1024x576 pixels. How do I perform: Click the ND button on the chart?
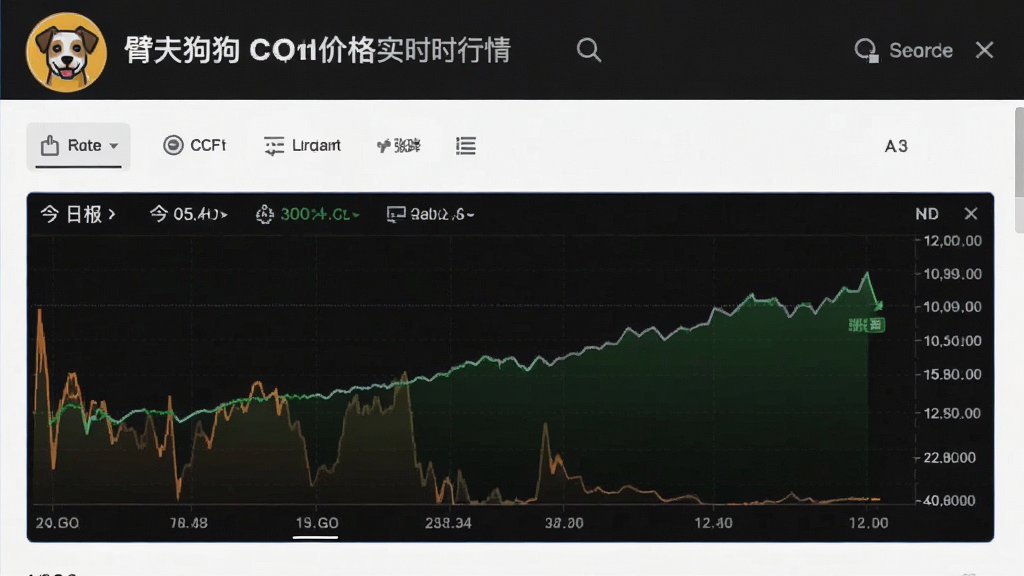(x=927, y=214)
